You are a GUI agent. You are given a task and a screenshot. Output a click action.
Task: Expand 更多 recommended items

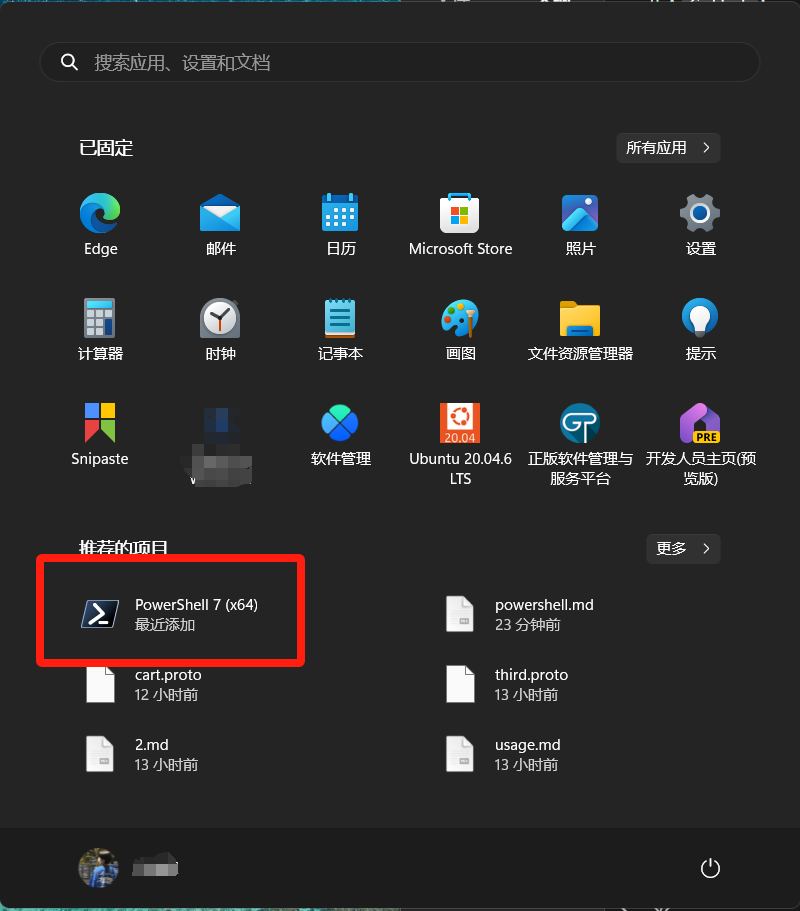click(683, 548)
